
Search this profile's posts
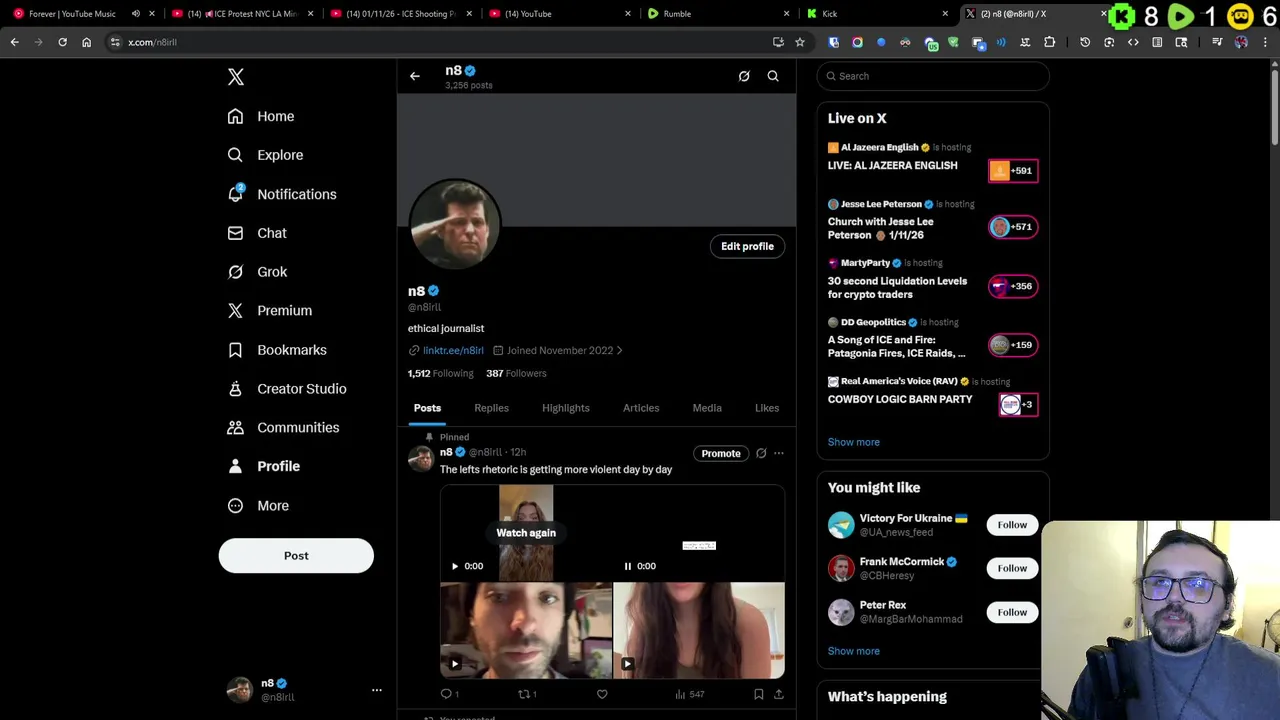tap(773, 76)
